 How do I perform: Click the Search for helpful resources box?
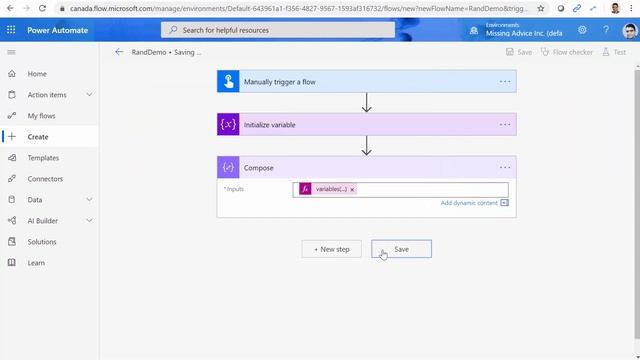[x=278, y=30]
